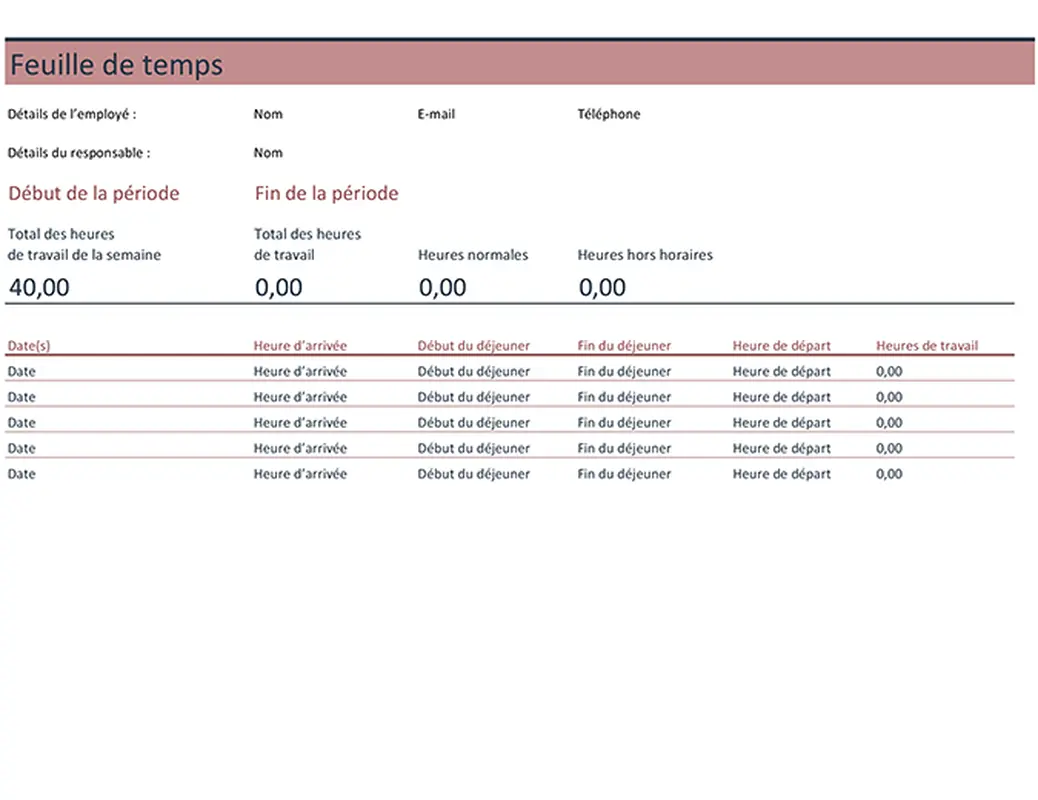Image resolution: width=1038 pixels, height=800 pixels.
Task: Select the manager's "Nom" field
Action: pos(268,153)
